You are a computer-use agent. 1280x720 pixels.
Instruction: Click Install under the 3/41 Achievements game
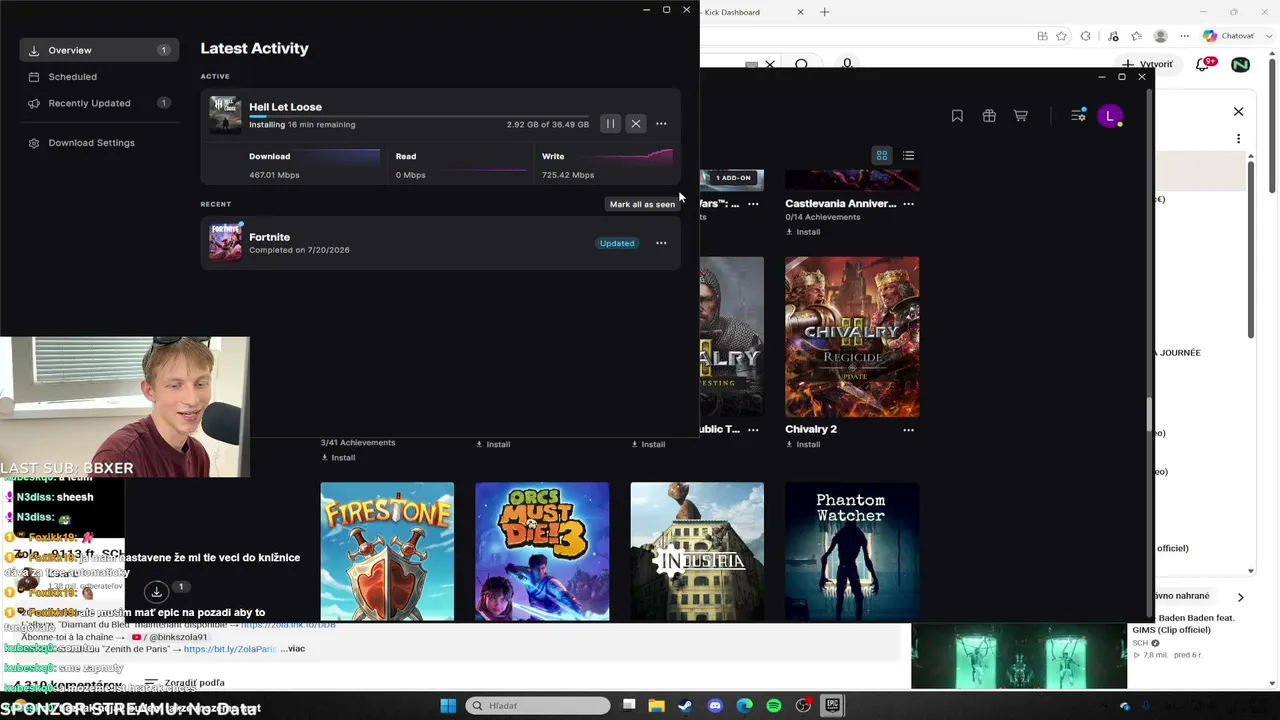(x=338, y=458)
